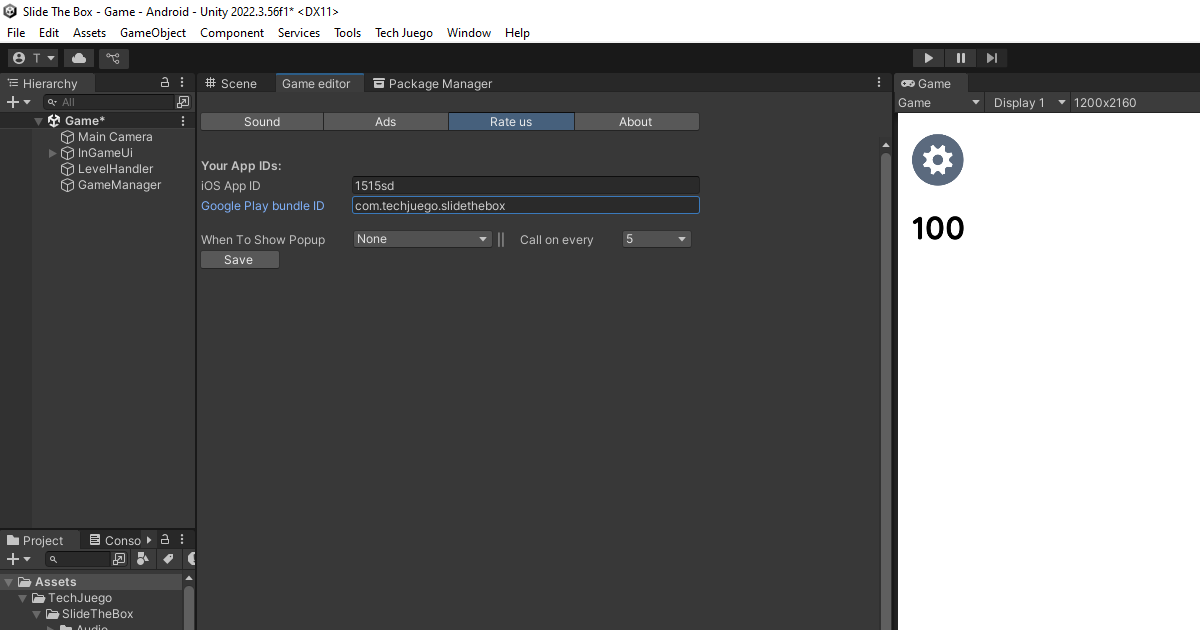Open the Hierarchy search window icon
Screen dimensions: 1200x630
(x=183, y=102)
